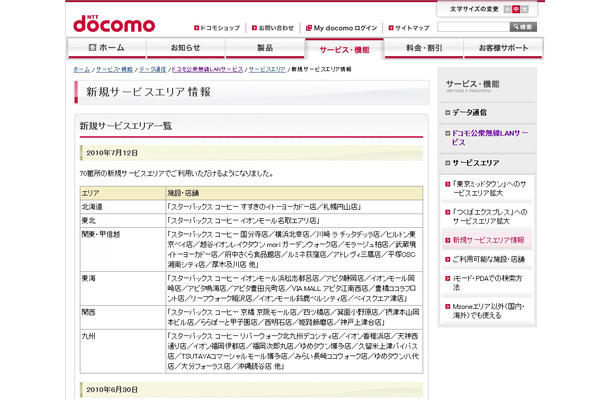Click red arrow icon beside ご利用可能な施設・店舗

click(447, 259)
